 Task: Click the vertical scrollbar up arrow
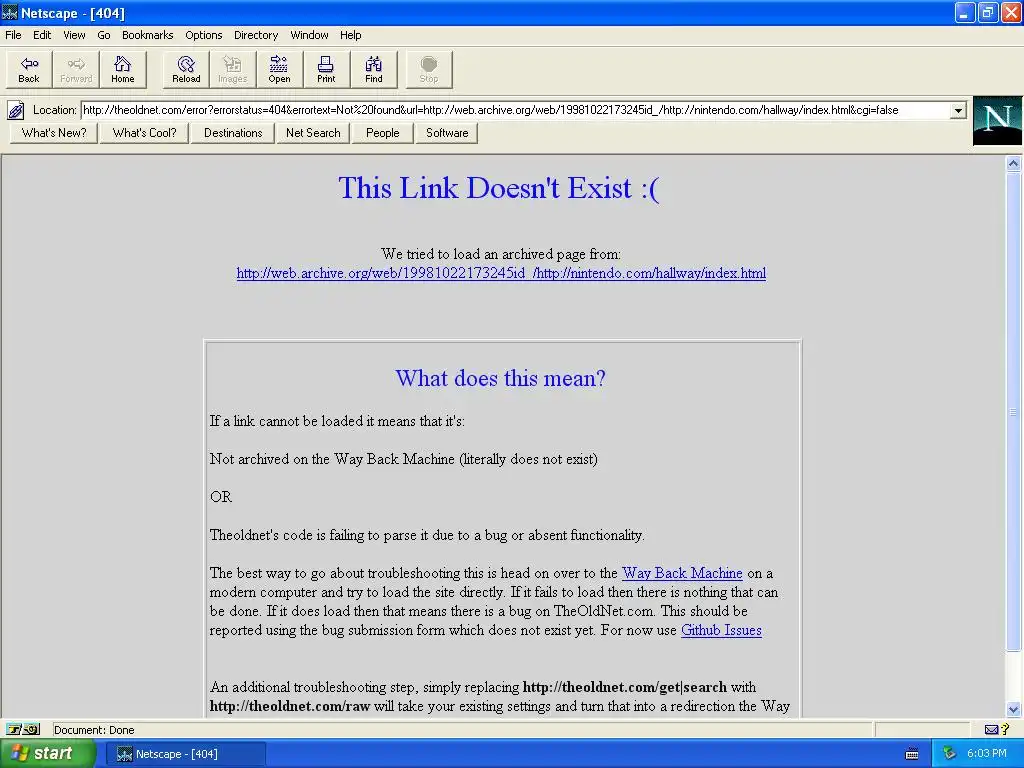click(1013, 164)
